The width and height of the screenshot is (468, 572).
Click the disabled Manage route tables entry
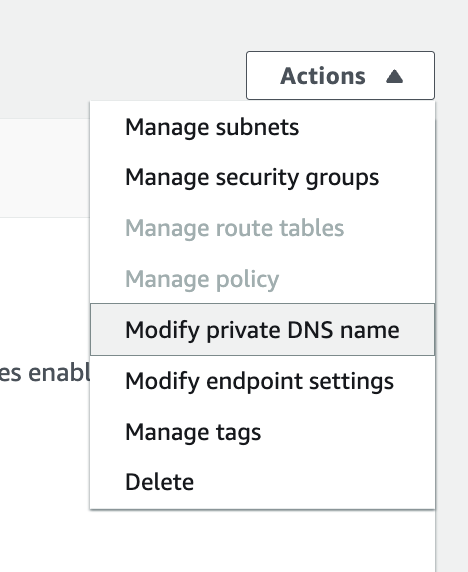[x=262, y=228]
